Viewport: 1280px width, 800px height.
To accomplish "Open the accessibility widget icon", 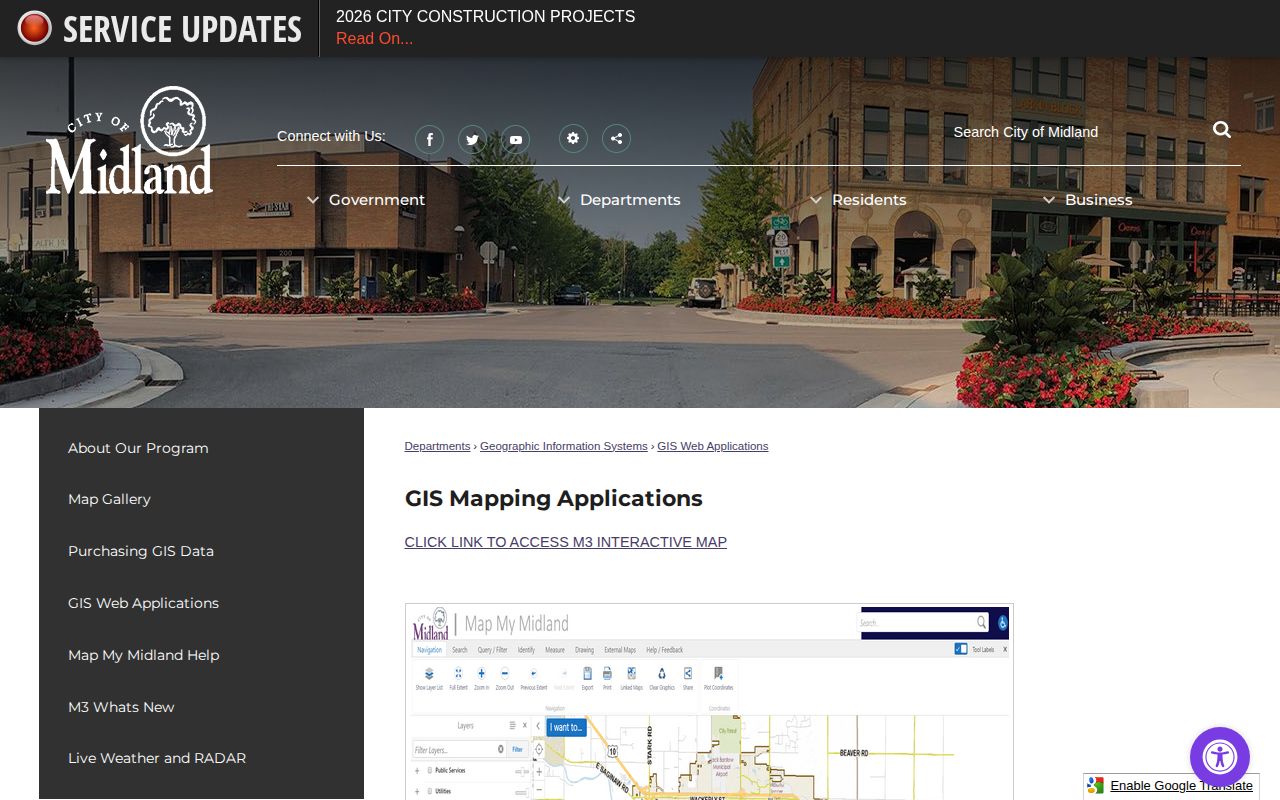I will (x=1220, y=757).
